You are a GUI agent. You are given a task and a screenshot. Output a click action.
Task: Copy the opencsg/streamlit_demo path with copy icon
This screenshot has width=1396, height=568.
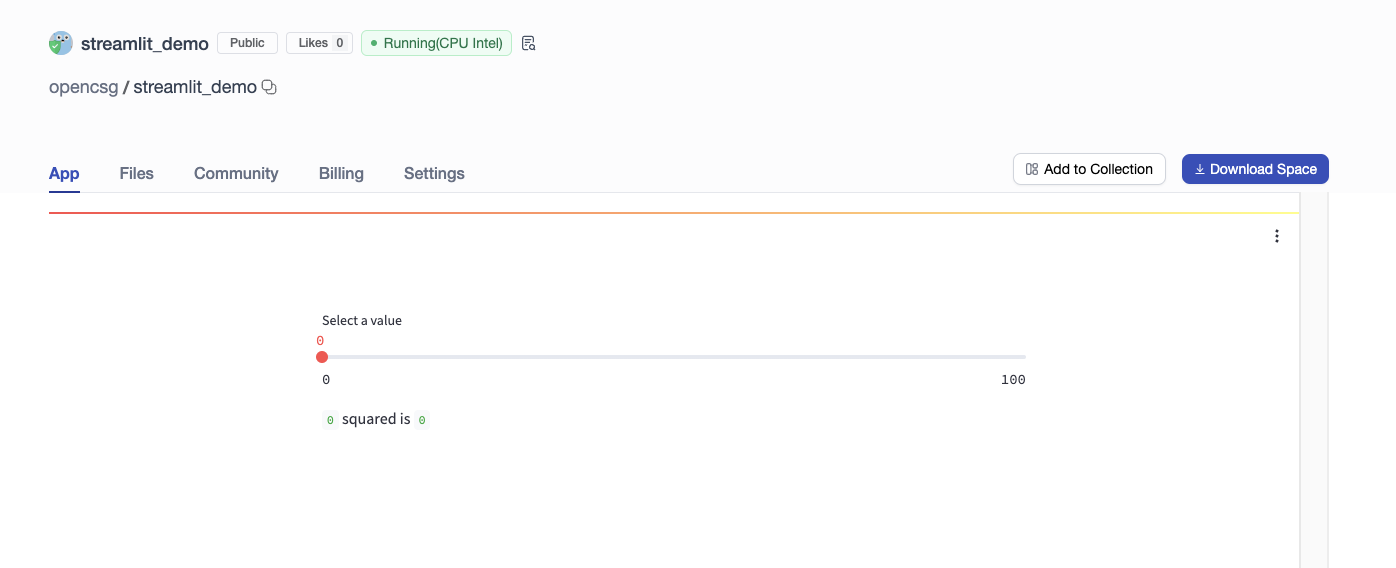pyautogui.click(x=269, y=87)
